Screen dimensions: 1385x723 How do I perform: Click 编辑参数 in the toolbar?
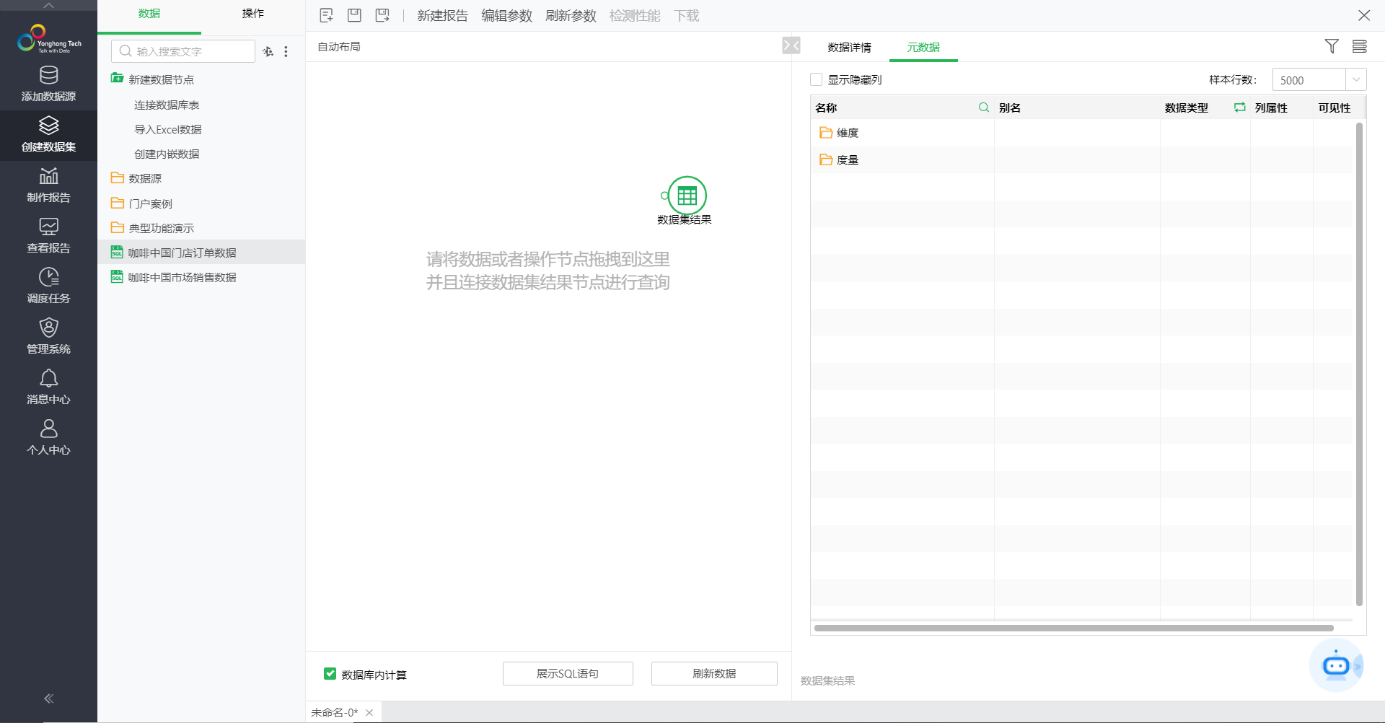(507, 16)
